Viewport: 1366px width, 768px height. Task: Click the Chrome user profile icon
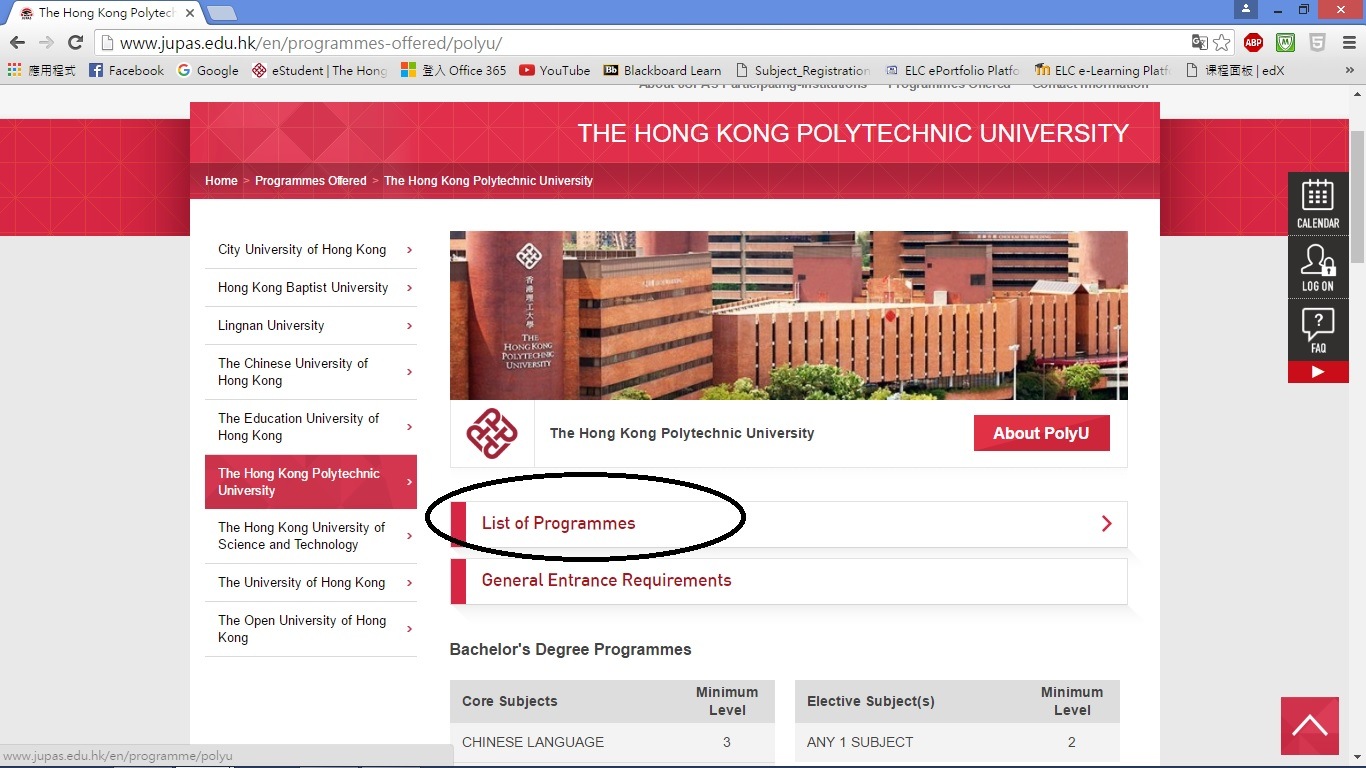(x=1245, y=9)
